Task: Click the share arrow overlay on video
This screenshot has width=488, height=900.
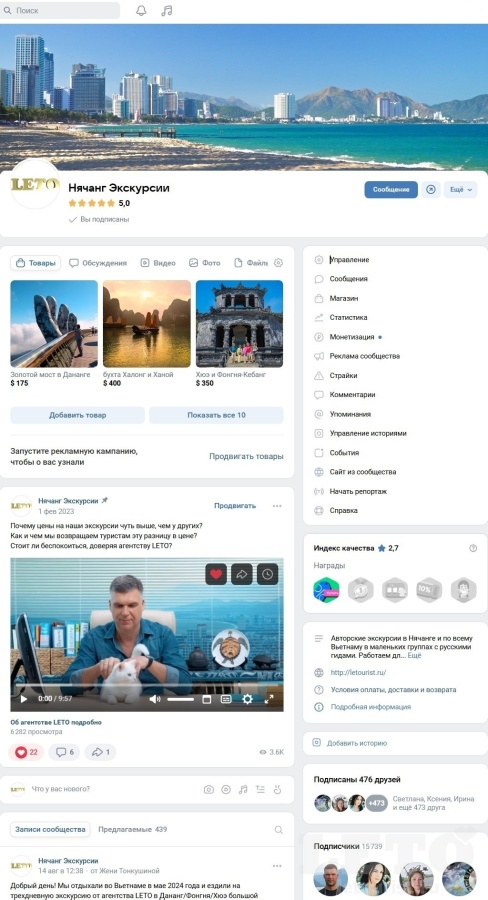Action: coord(242,574)
